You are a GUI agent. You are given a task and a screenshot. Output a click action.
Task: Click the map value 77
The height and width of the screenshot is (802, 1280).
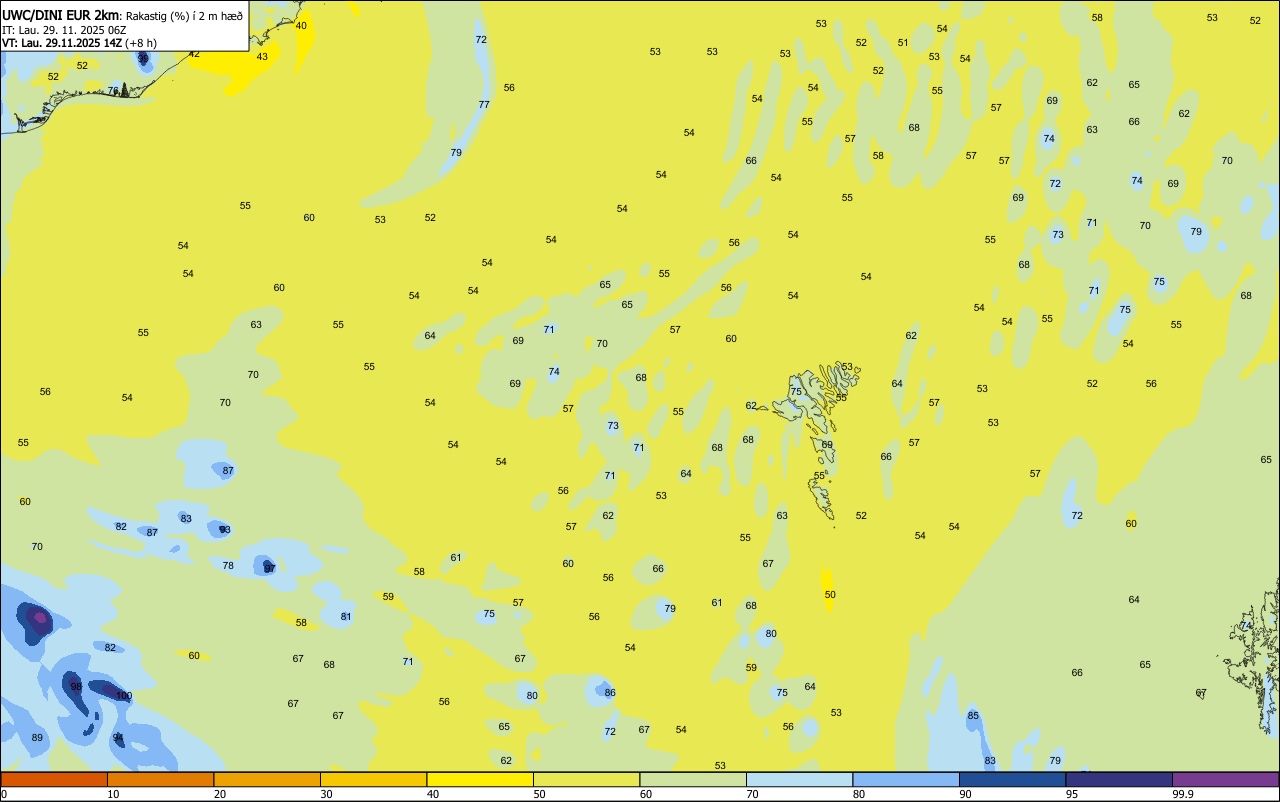click(x=484, y=105)
